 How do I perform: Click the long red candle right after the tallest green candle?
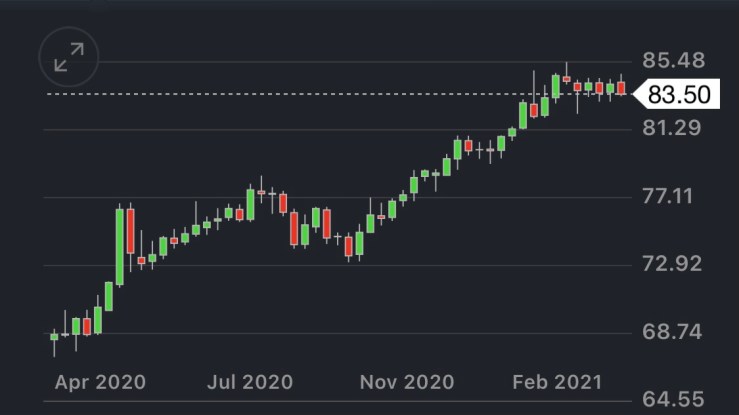pos(130,231)
